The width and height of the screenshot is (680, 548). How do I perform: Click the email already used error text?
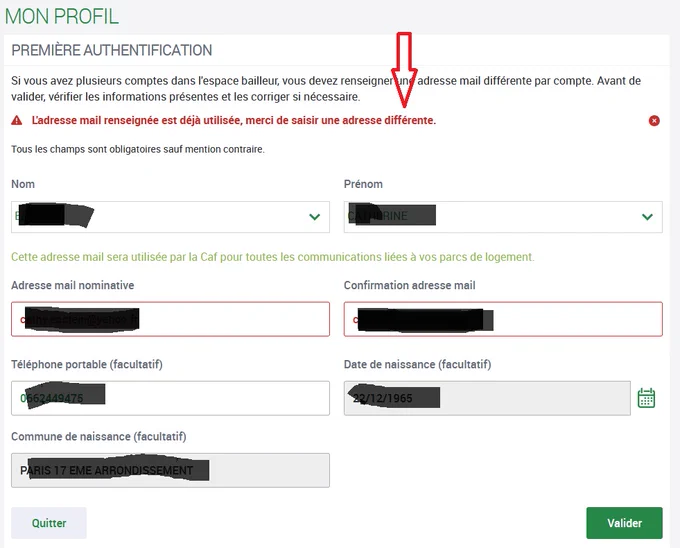[x=234, y=121]
